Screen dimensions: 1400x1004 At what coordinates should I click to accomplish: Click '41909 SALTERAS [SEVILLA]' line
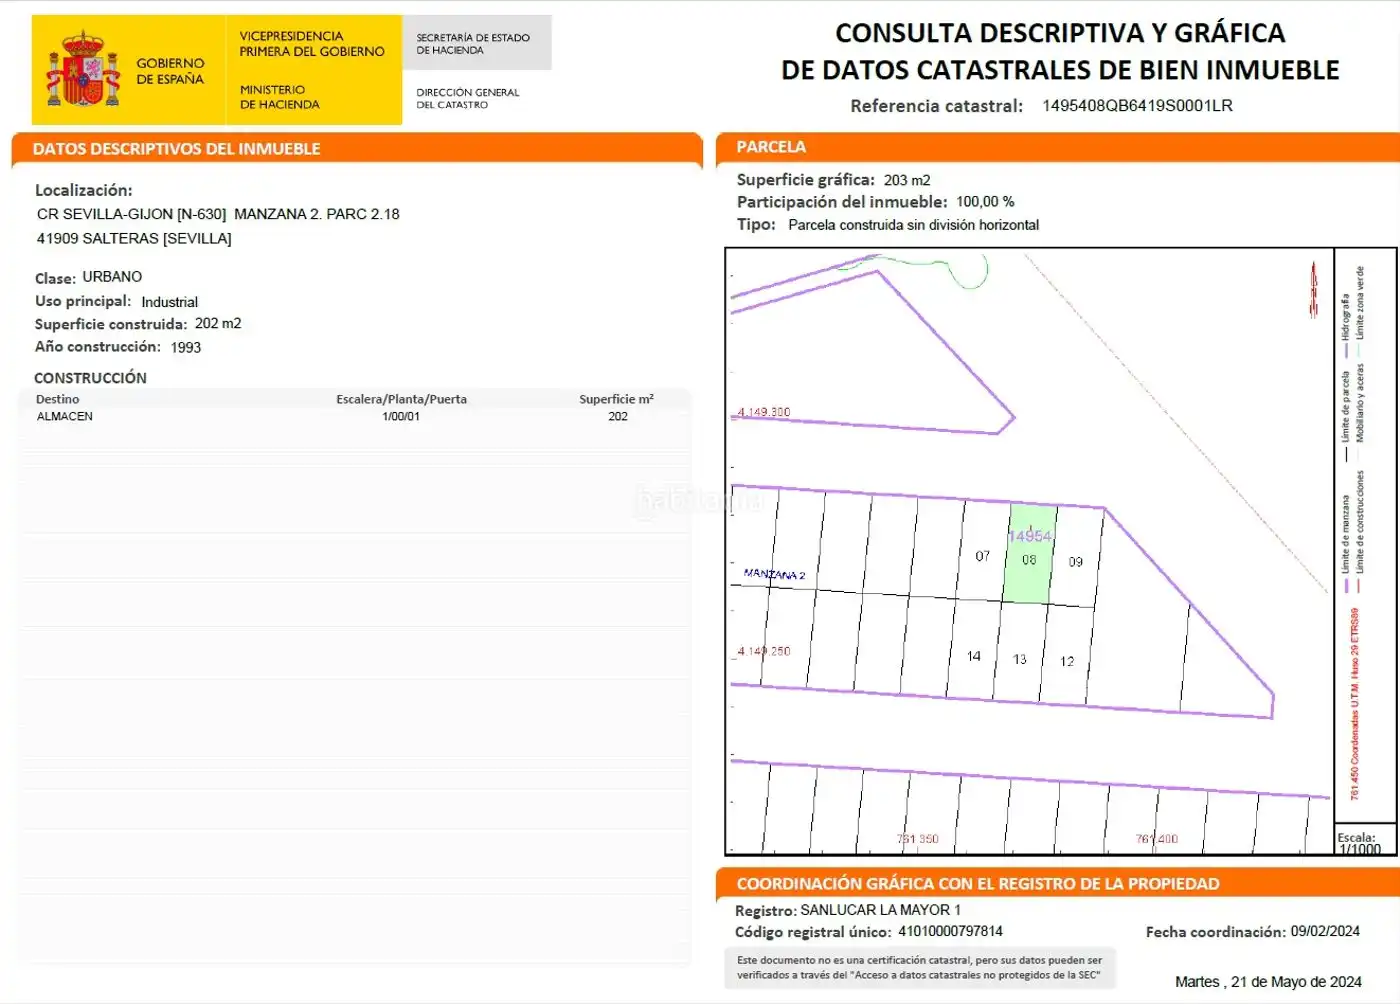pyautogui.click(x=134, y=239)
